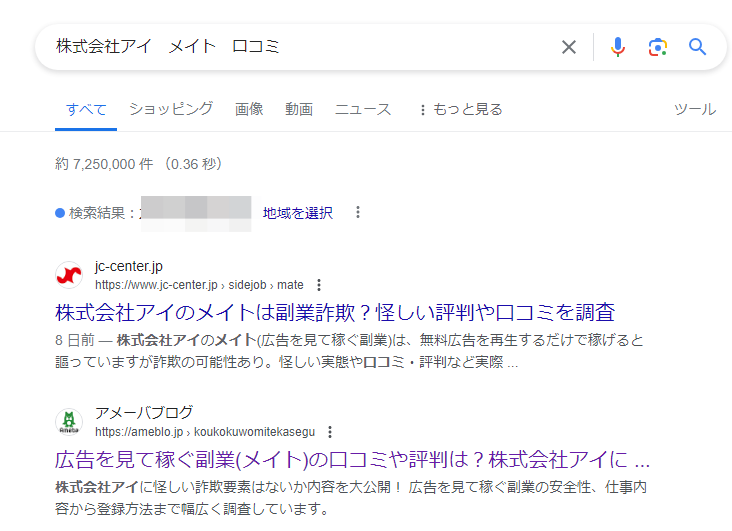Open image search with the Lens camera icon
The width and height of the screenshot is (732, 531).
coord(657,47)
